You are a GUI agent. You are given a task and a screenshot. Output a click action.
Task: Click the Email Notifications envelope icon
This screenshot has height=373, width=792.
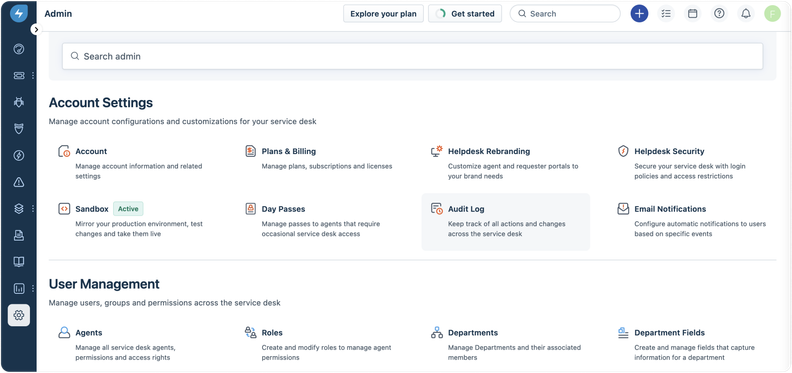point(623,209)
